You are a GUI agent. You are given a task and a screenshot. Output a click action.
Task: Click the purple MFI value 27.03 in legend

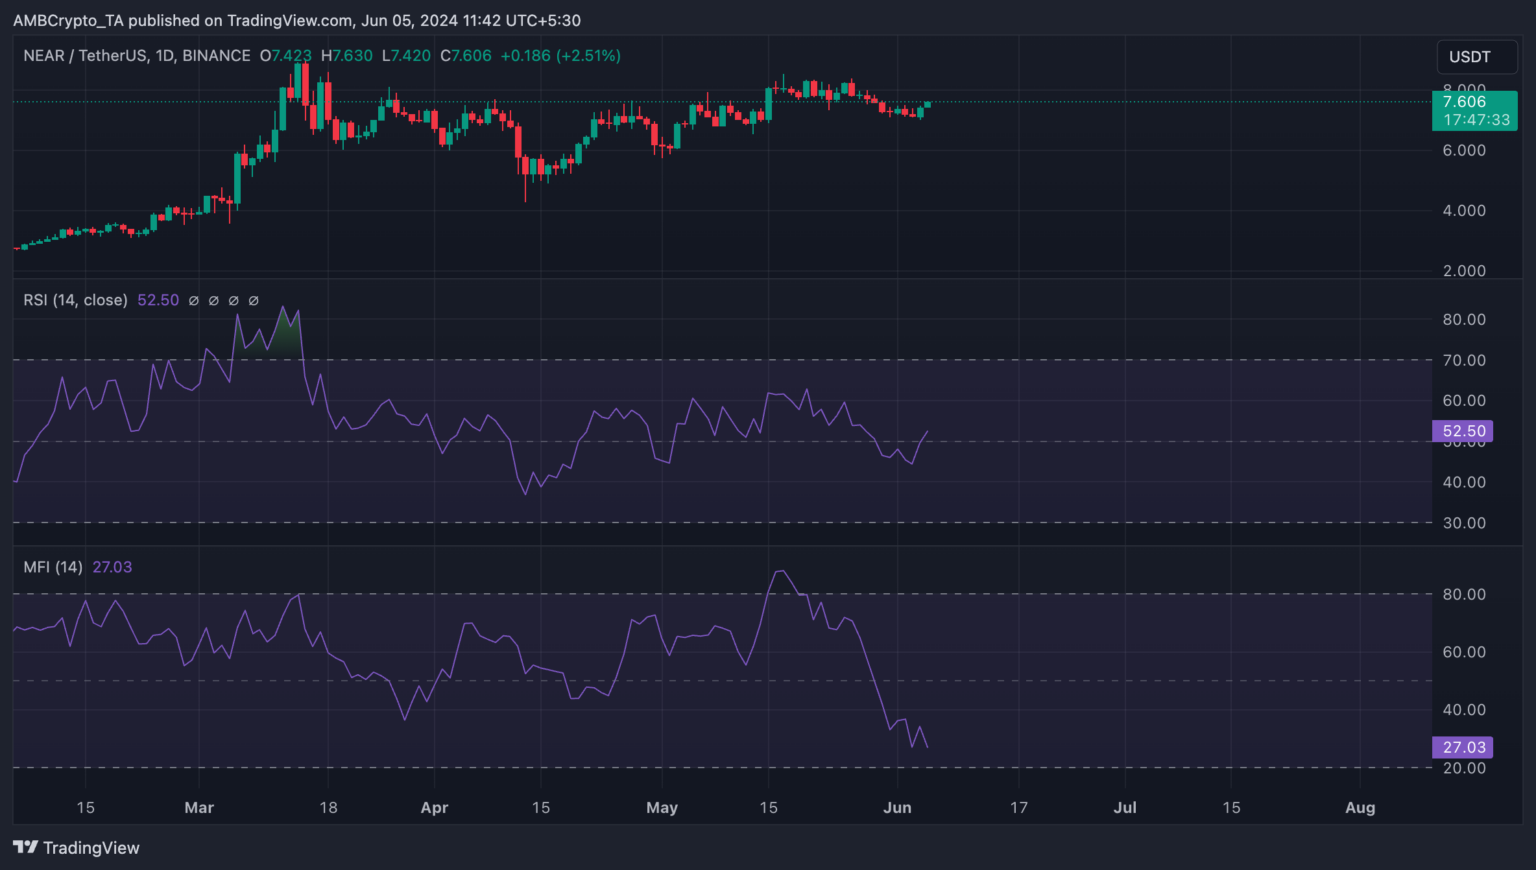112,567
